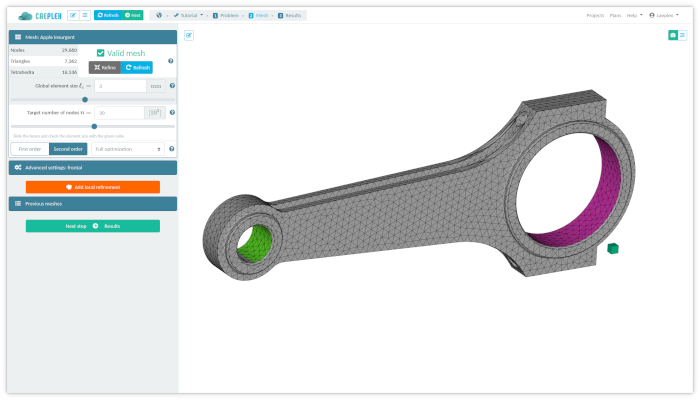Expand the Previous meshes section
Image resolution: width=700 pixels, height=400 pixels.
point(92,204)
